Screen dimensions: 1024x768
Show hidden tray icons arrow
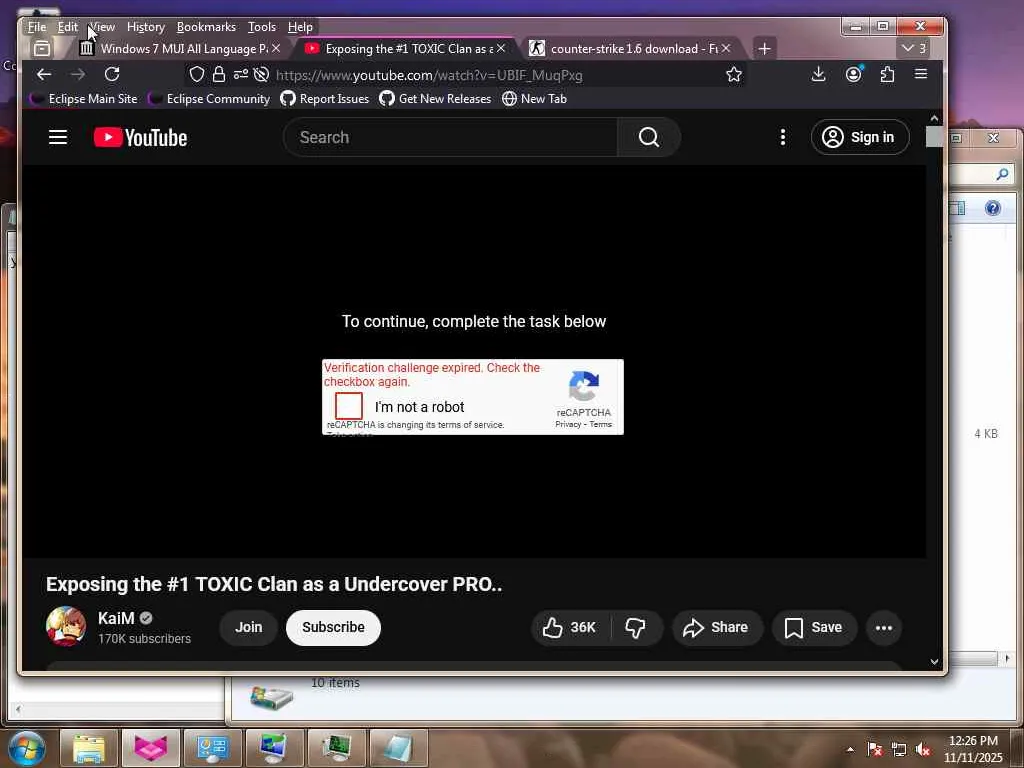coord(850,750)
